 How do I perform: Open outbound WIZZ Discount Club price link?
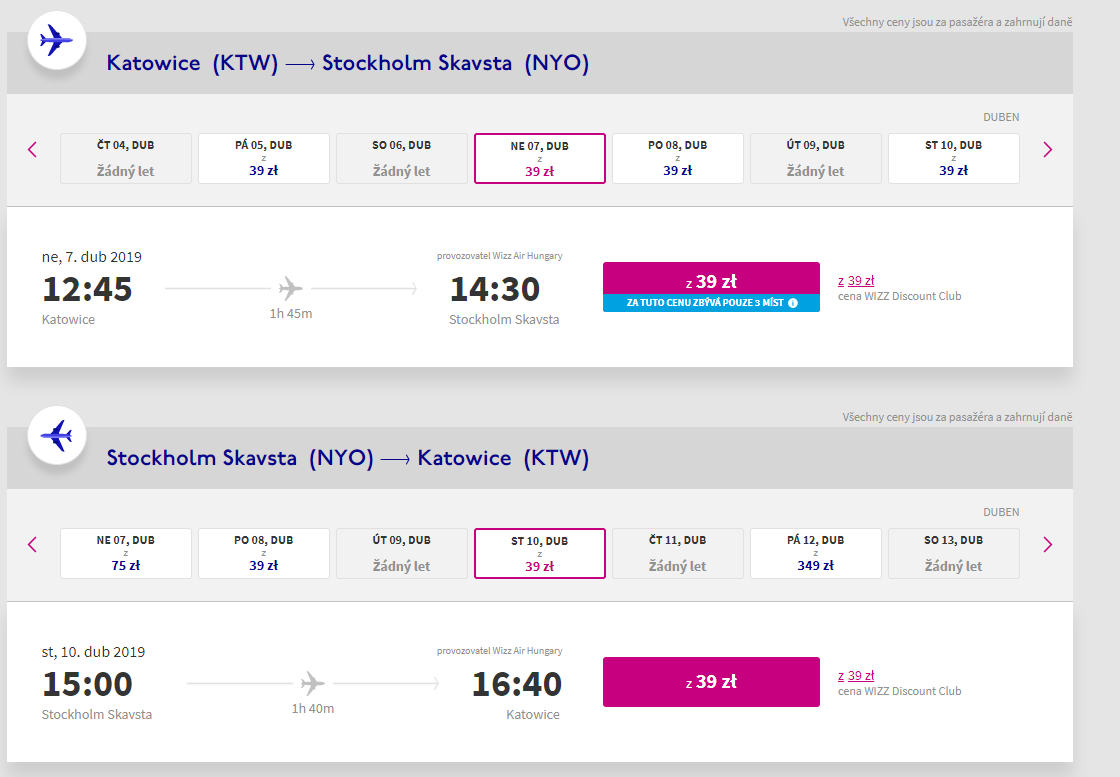coord(860,281)
